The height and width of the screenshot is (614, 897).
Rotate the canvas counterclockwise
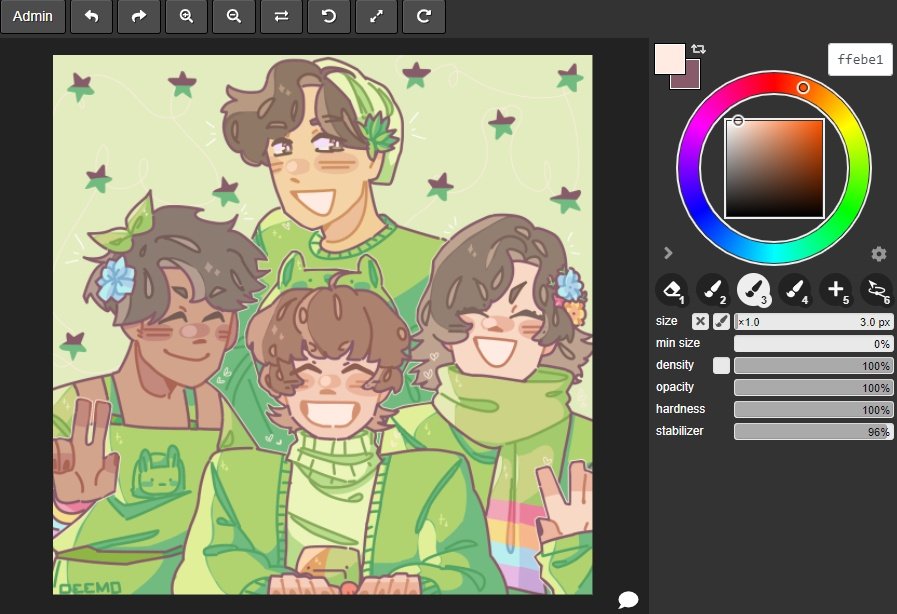tap(329, 17)
